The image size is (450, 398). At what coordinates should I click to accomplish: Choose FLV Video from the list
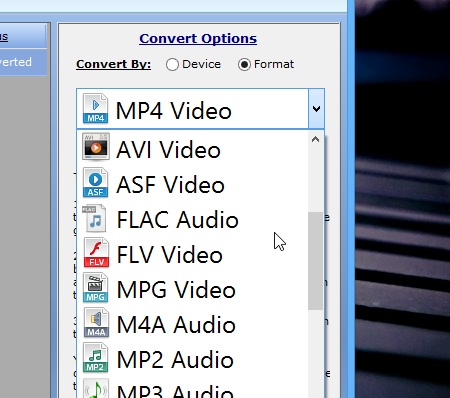click(192, 254)
